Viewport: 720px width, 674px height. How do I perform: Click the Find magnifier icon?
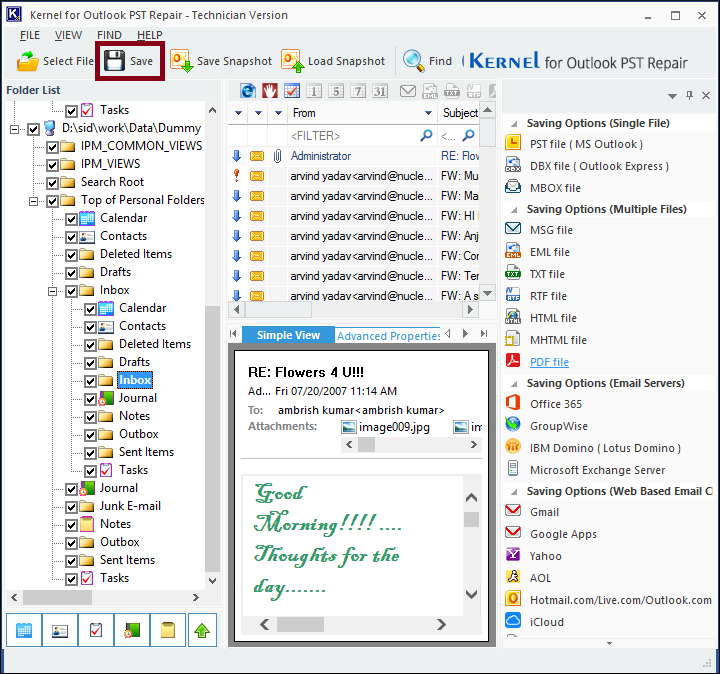click(413, 61)
